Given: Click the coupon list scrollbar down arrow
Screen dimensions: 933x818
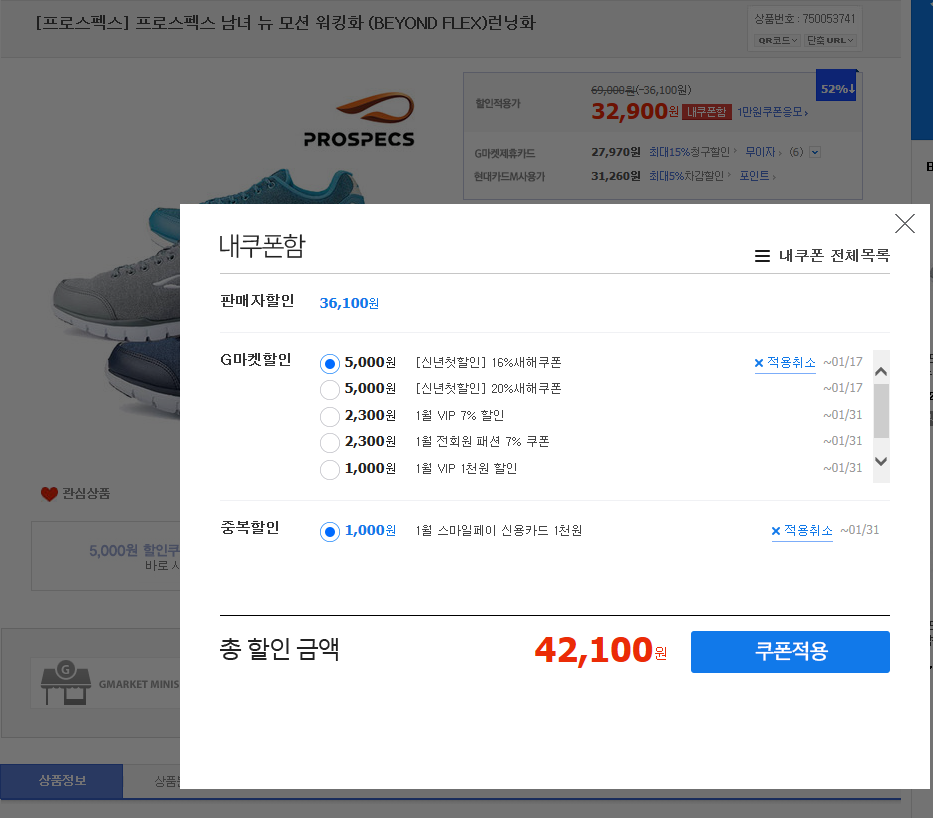Looking at the screenshot, I should coord(881,461).
